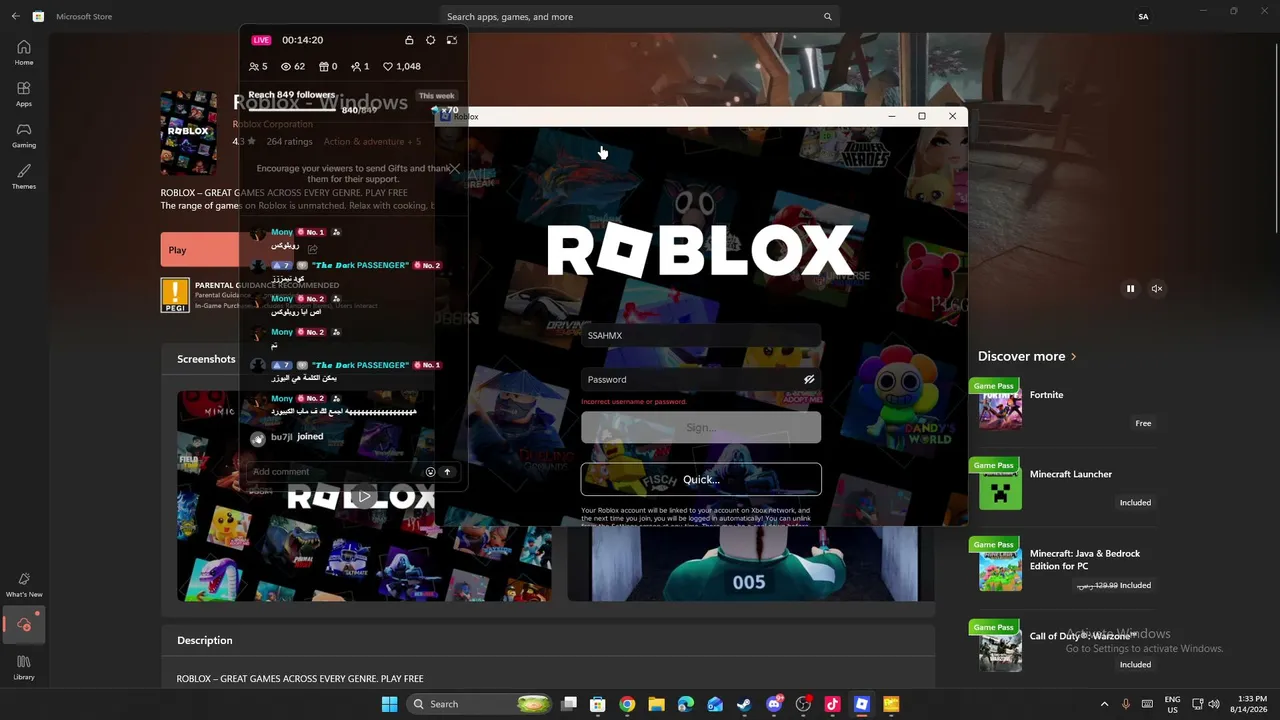Click the search magnifier in Store search bar
Image resolution: width=1280 pixels, height=720 pixels.
[x=827, y=17]
